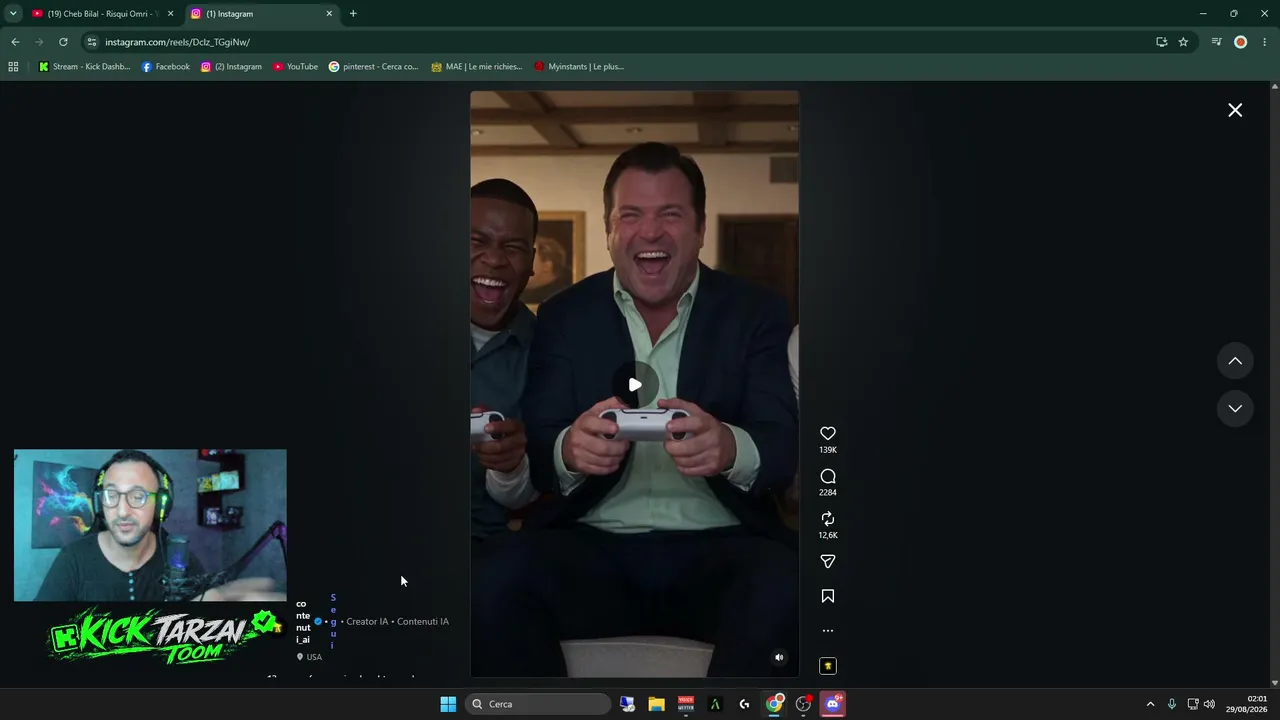Open the audio thumbnail below reel actions
The image size is (1280, 720).
828,666
